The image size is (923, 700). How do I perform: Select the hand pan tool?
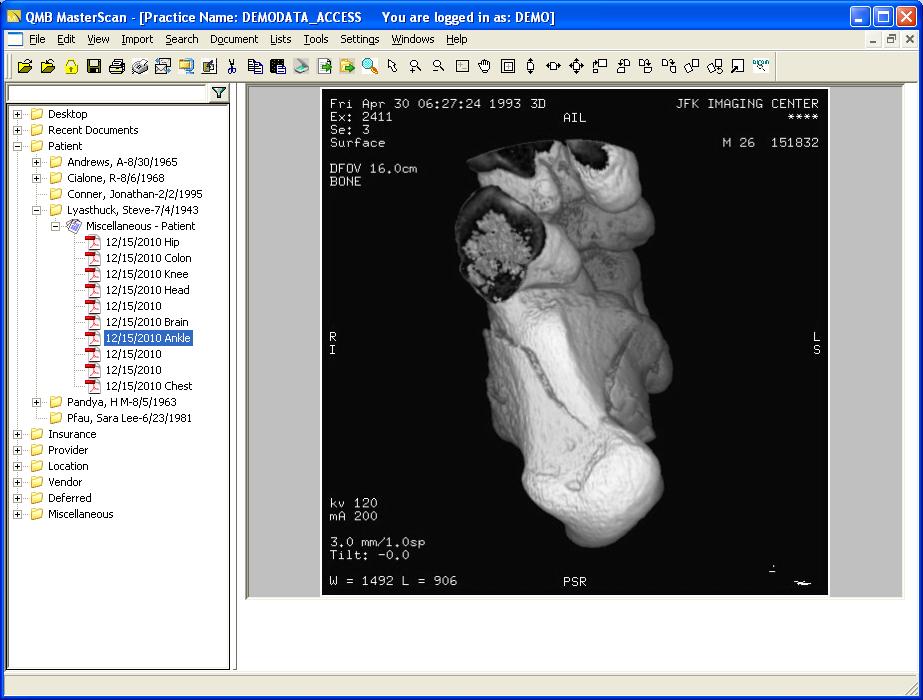pyautogui.click(x=485, y=67)
